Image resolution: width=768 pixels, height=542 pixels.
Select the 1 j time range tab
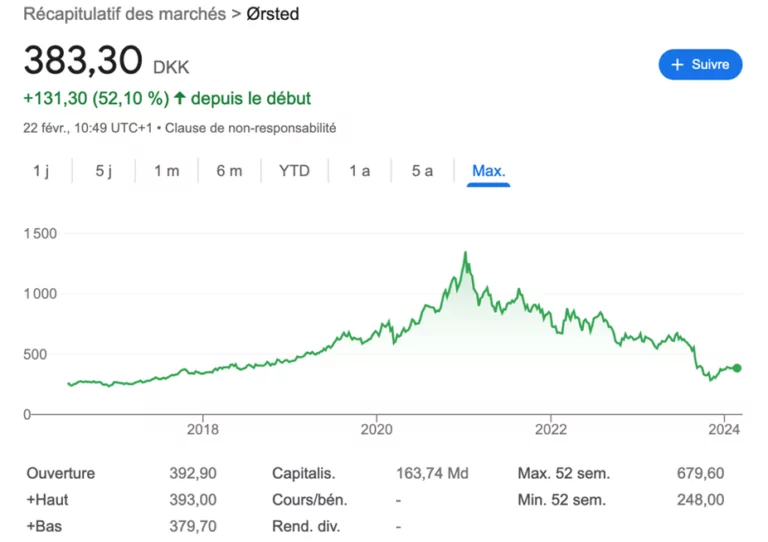(x=41, y=171)
